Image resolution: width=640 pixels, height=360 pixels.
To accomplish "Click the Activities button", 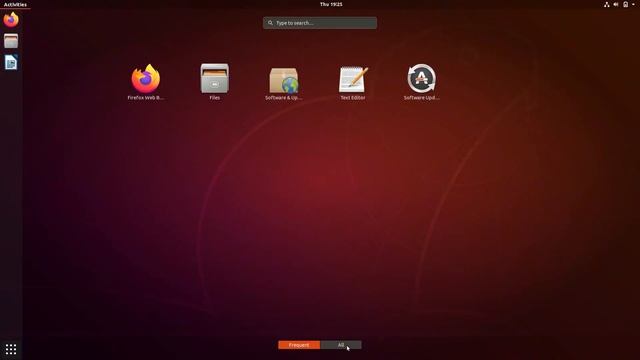I will (15, 4).
